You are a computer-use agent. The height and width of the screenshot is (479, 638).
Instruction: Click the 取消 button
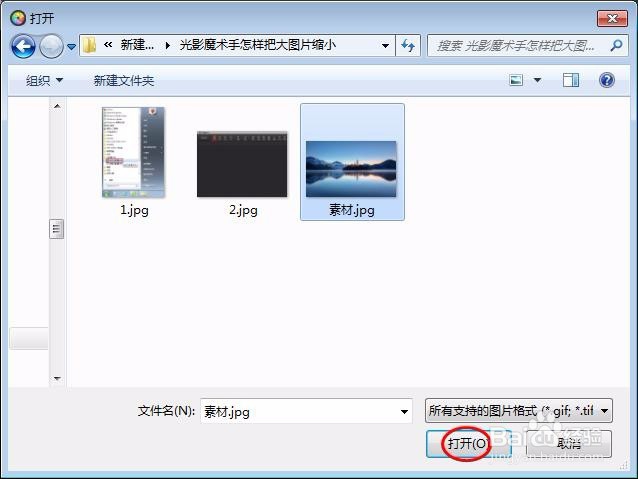pyautogui.click(x=569, y=444)
